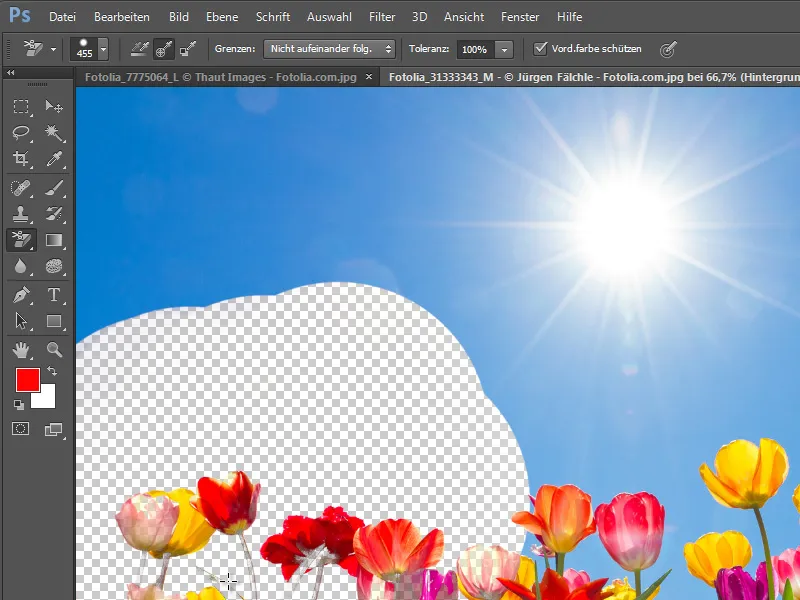Viewport: 800px width, 600px height.
Task: Toggle the 'Vord.farbe schützen' checkbox
Action: (x=541, y=48)
